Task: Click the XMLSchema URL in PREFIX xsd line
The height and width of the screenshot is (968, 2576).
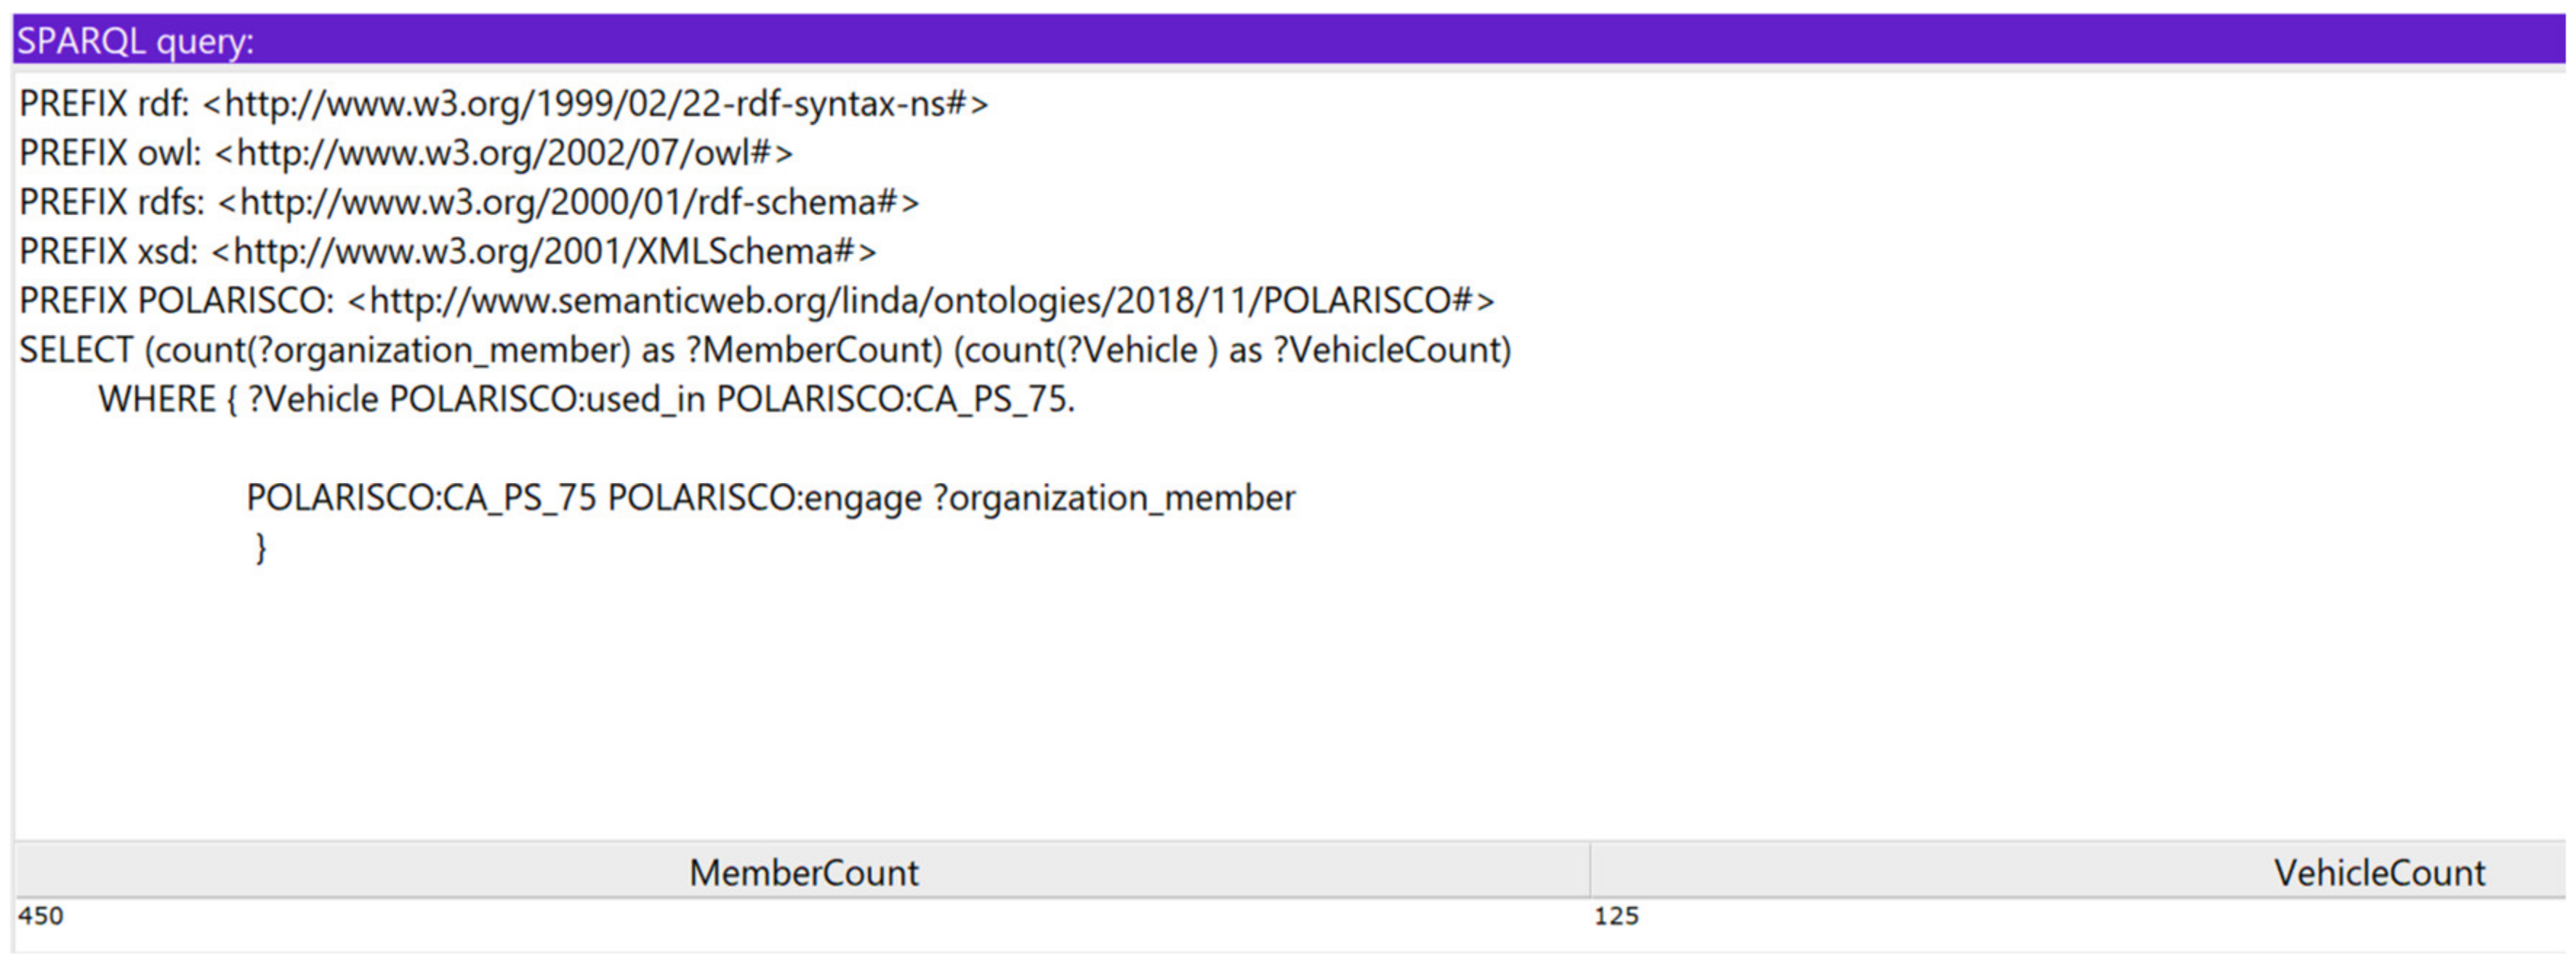Action: [x=544, y=251]
